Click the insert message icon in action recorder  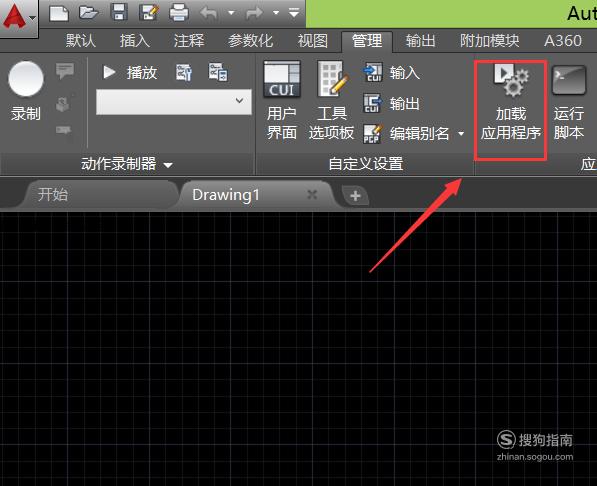65,71
